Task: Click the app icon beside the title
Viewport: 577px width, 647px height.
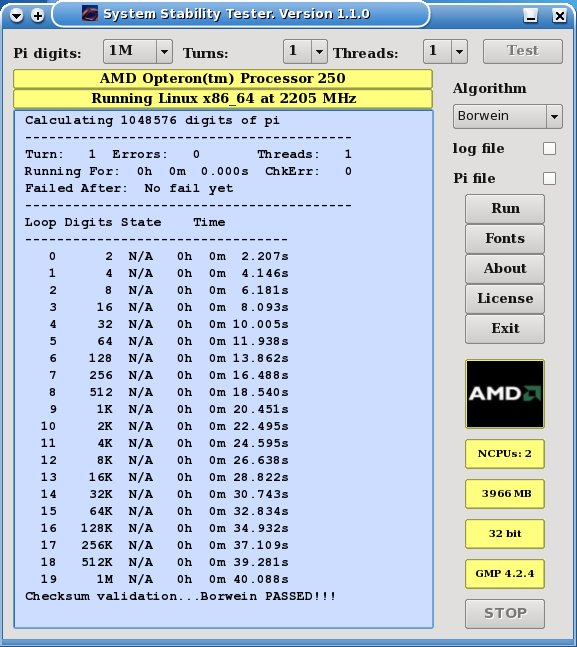Action: [x=89, y=14]
